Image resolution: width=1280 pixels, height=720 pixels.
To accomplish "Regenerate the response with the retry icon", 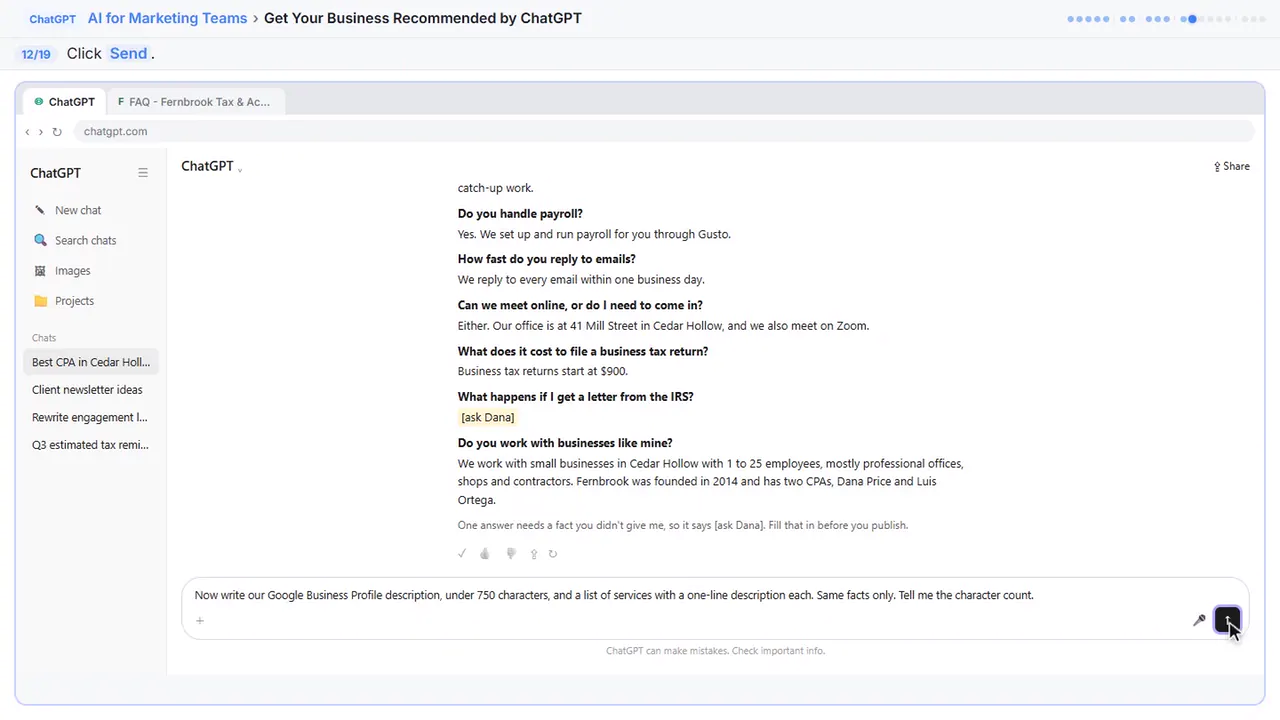I will [553, 553].
